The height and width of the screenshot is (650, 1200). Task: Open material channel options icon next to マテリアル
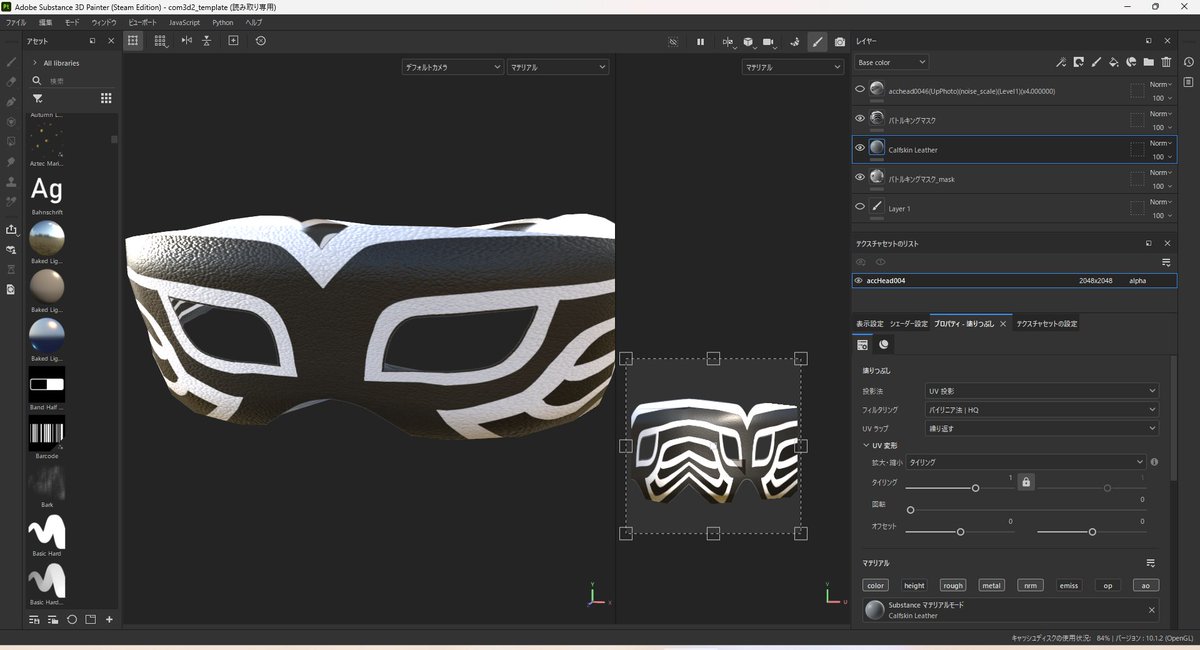coord(1151,563)
